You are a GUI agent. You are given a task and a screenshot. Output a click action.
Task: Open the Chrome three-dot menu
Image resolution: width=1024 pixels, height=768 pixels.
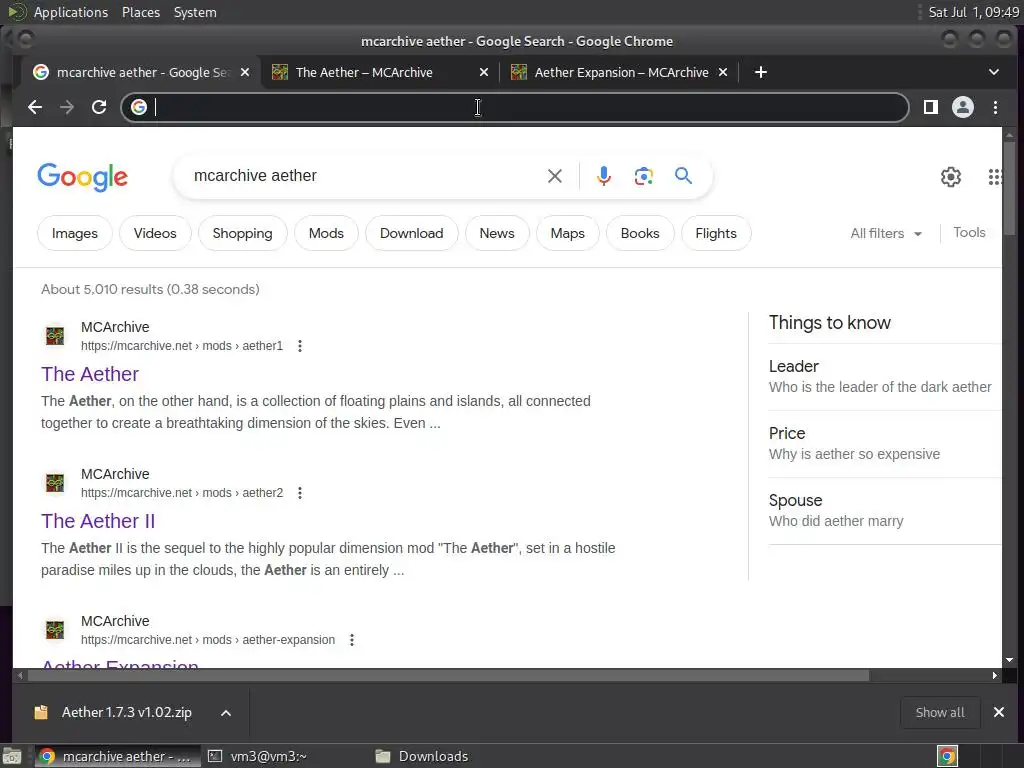995,107
